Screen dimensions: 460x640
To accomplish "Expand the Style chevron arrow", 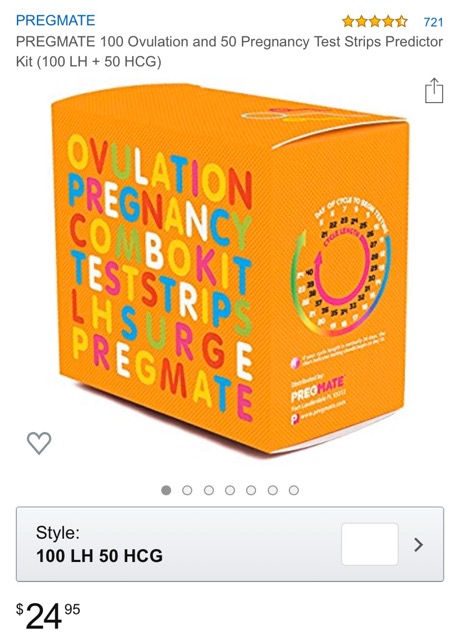I will (x=418, y=544).
